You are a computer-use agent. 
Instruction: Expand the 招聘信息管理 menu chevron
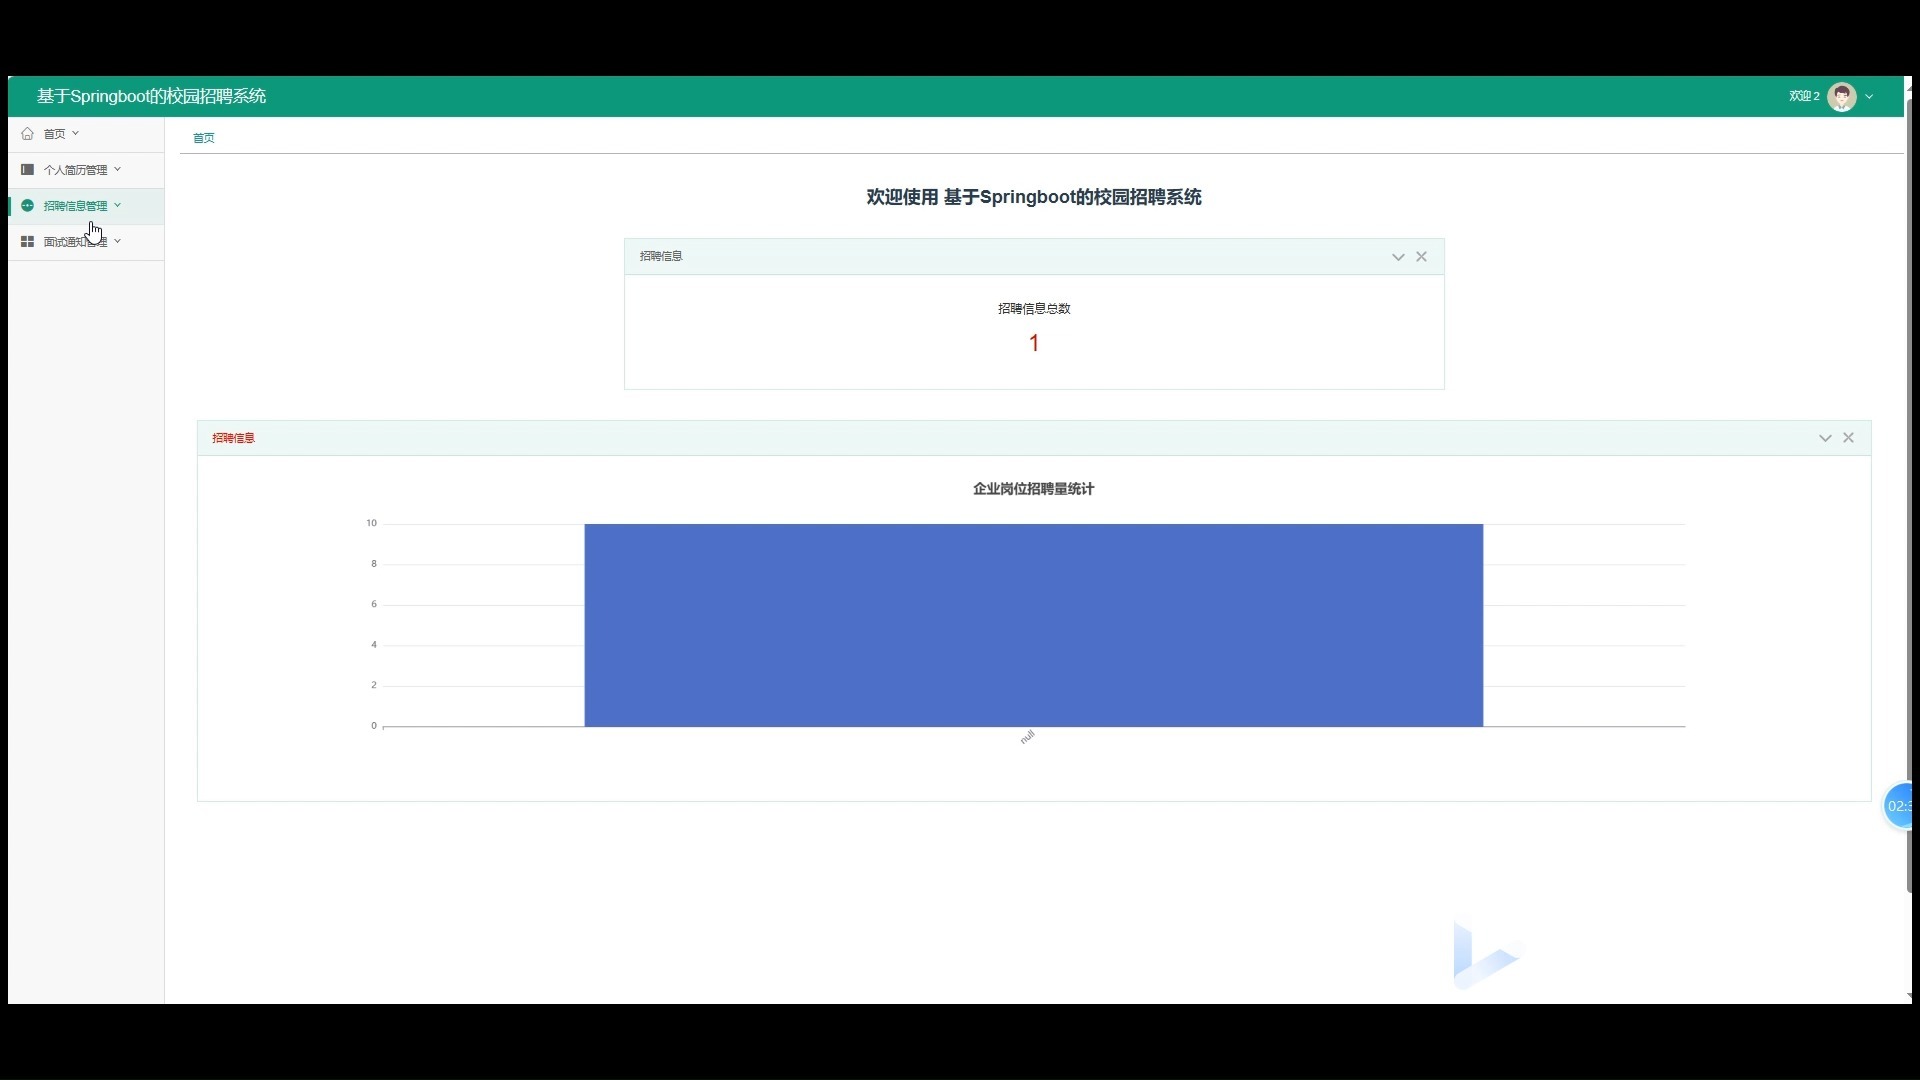117,205
